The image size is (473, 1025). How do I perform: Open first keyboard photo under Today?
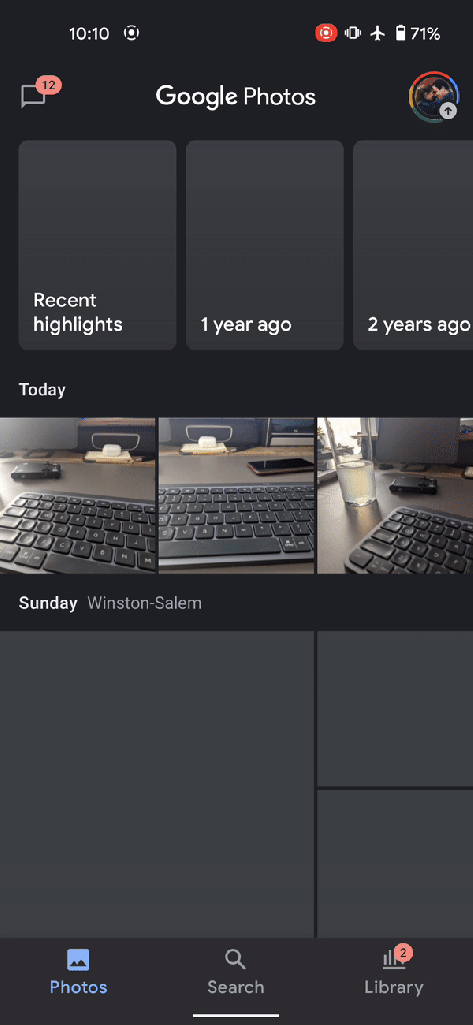point(78,496)
